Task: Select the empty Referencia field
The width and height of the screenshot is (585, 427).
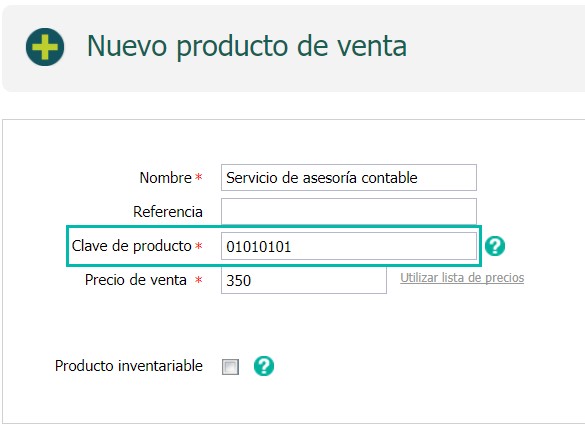Action: tap(348, 211)
